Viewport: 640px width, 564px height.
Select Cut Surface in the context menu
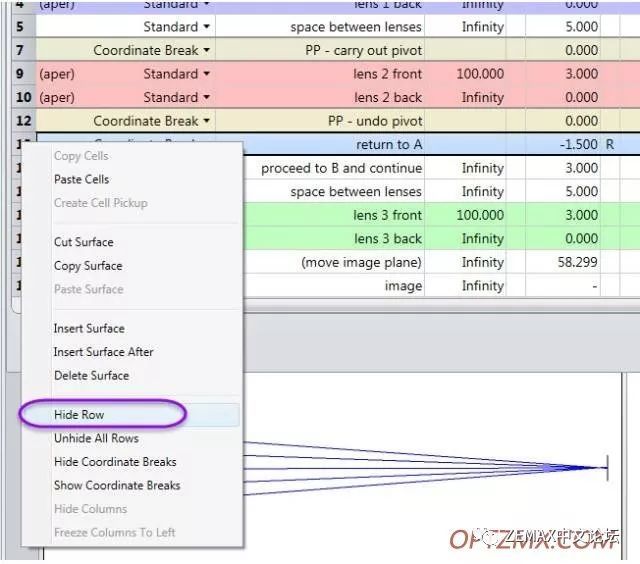coord(84,242)
